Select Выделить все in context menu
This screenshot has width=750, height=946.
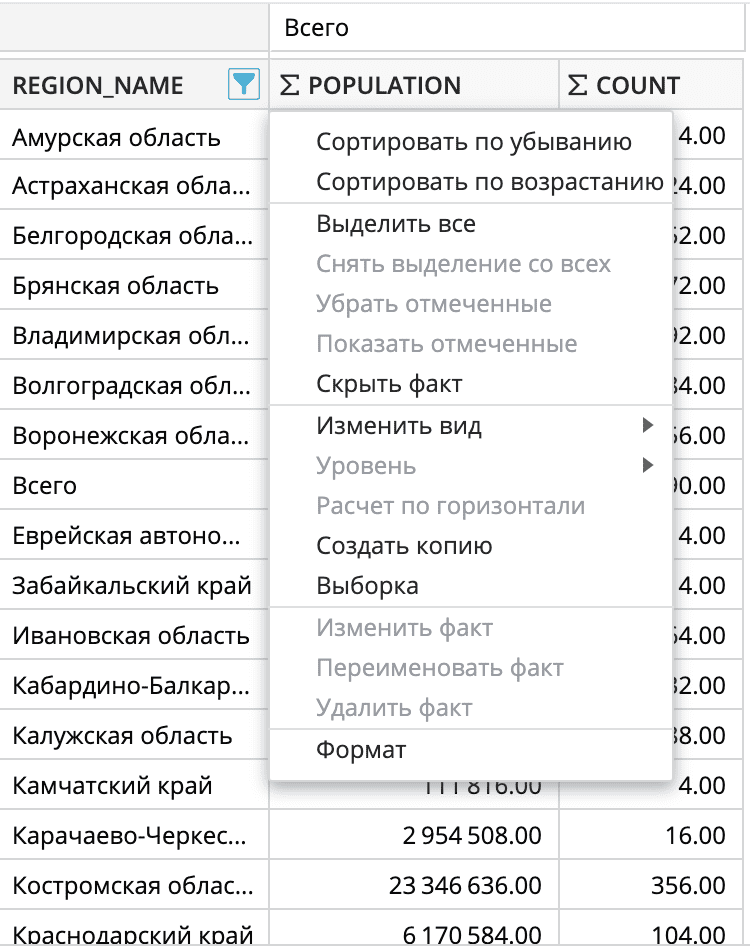point(396,224)
